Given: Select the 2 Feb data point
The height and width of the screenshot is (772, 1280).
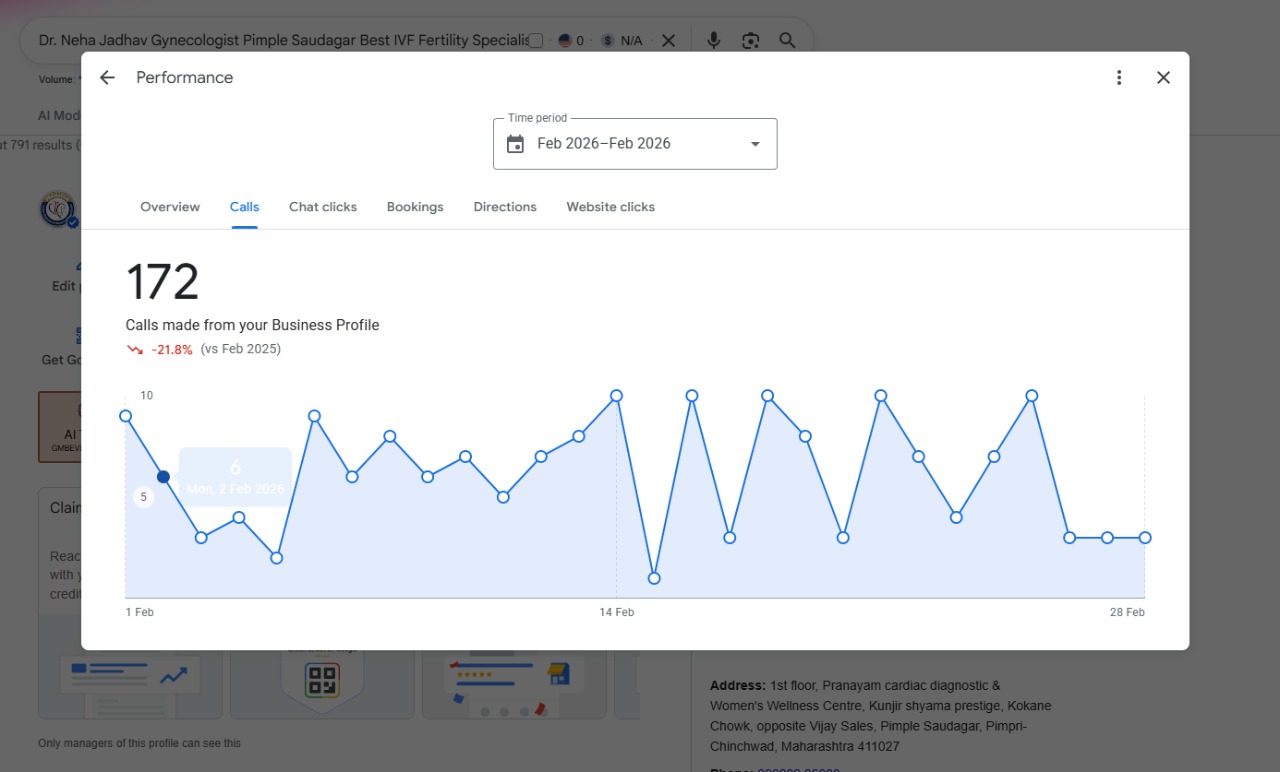Looking at the screenshot, I should (163, 477).
